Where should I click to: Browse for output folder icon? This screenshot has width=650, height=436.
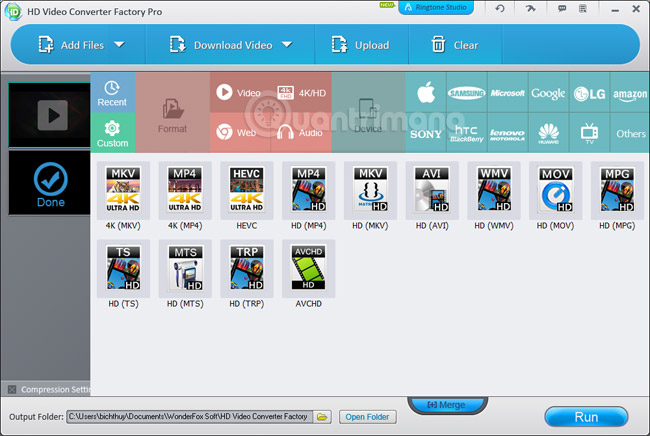pos(323,417)
